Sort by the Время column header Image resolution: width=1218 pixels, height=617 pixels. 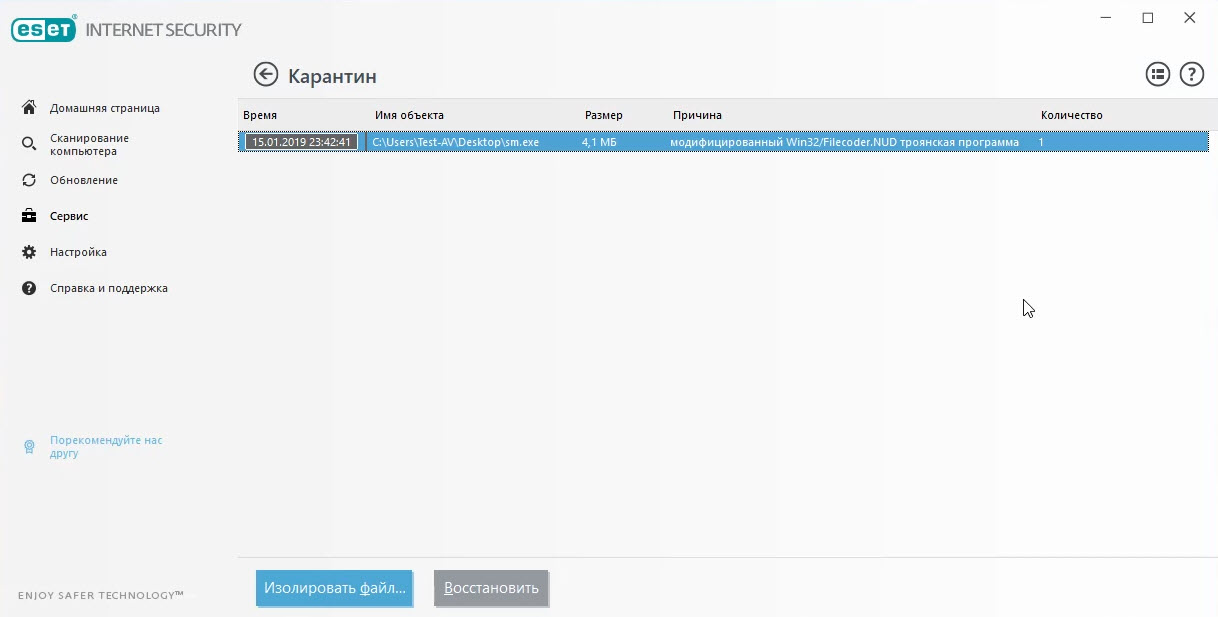point(260,115)
